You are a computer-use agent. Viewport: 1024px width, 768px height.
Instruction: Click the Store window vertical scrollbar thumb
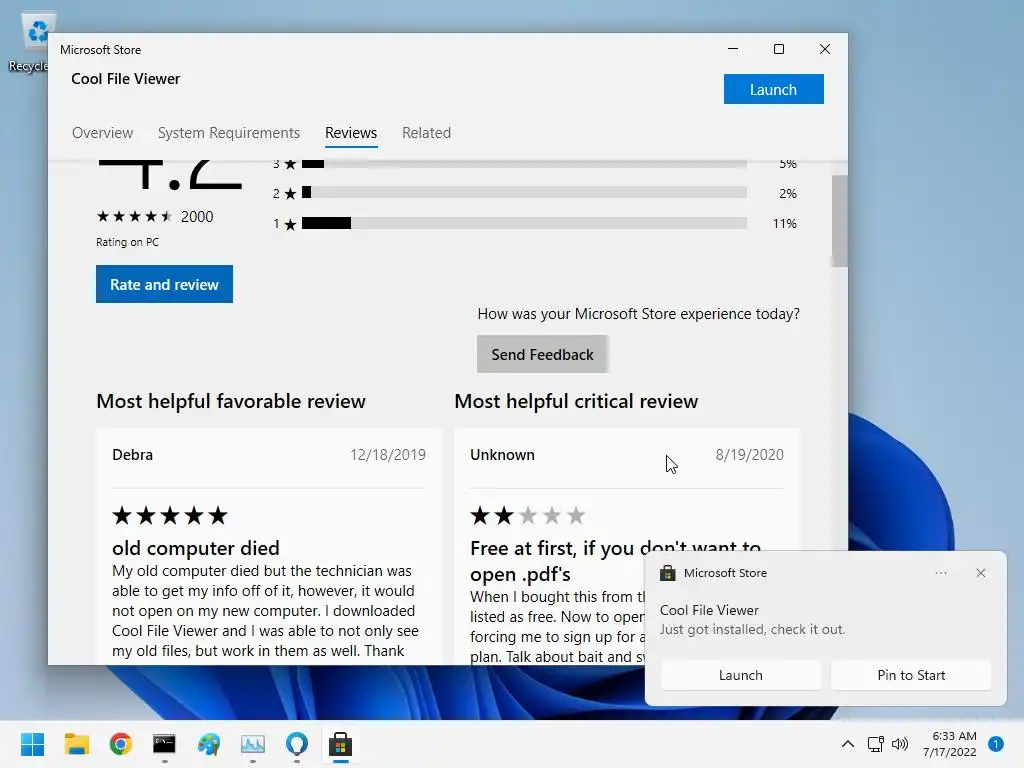[x=839, y=221]
